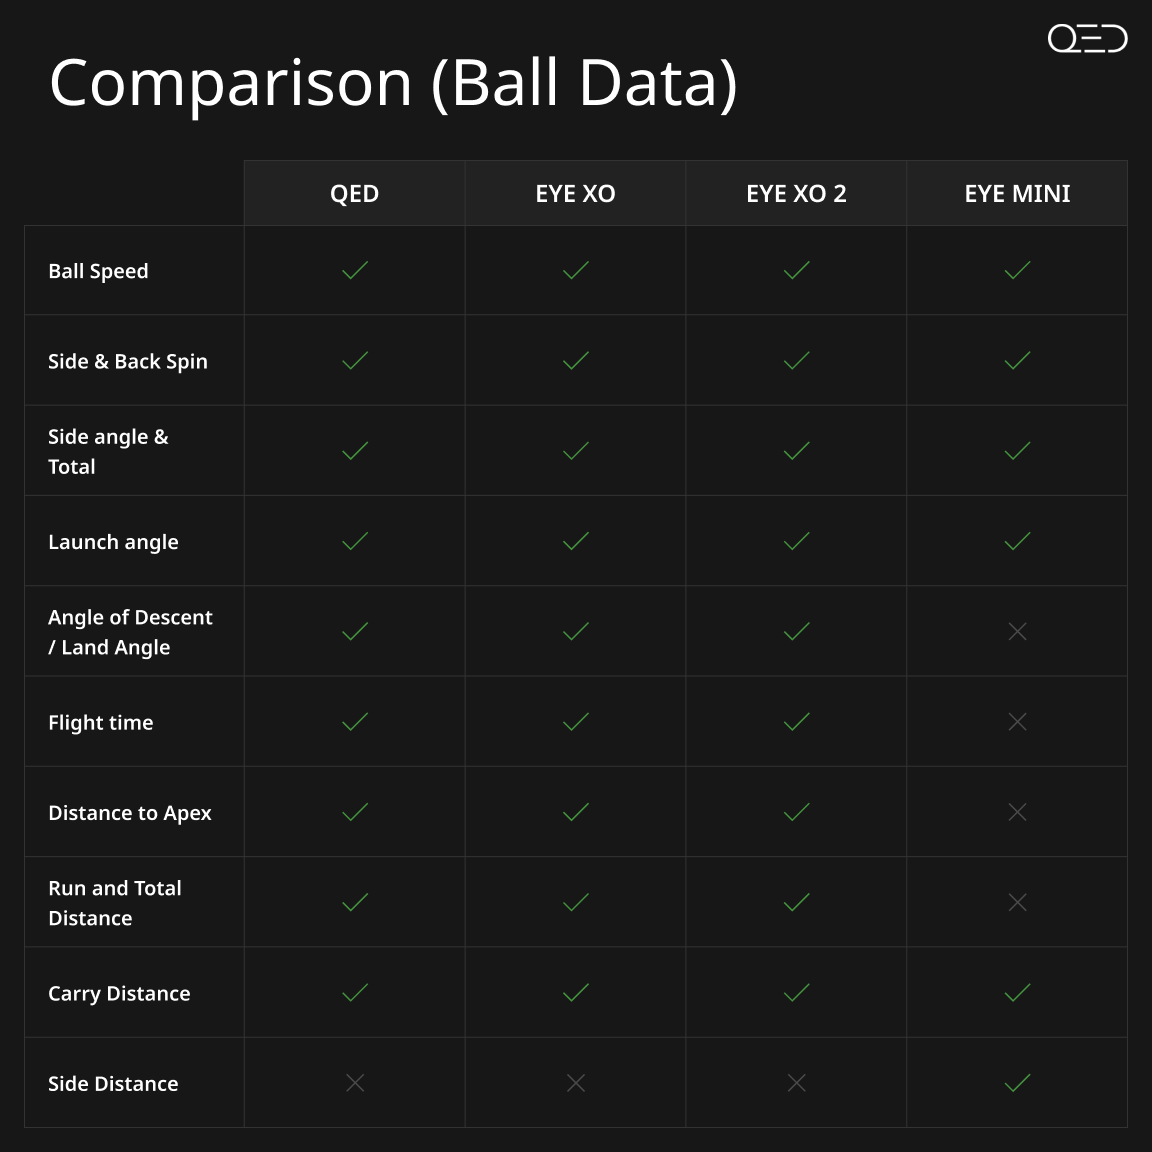The width and height of the screenshot is (1152, 1152).
Task: Click the EYE XO Carry Distance checkmark
Action: [576, 993]
